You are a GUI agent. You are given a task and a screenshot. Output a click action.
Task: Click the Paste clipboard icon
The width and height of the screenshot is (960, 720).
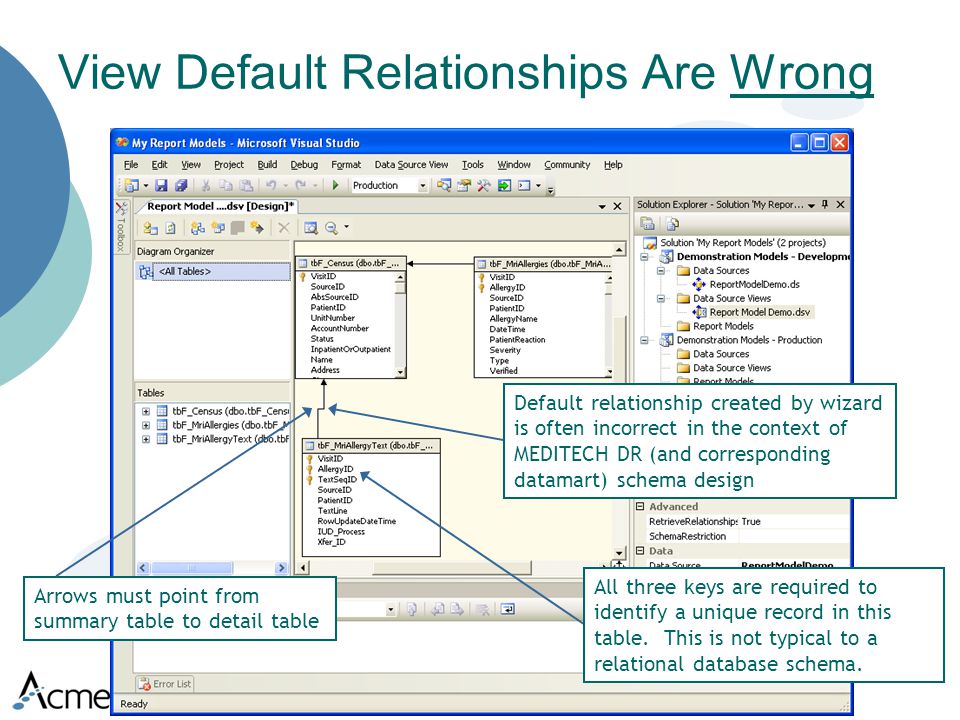pos(246,185)
